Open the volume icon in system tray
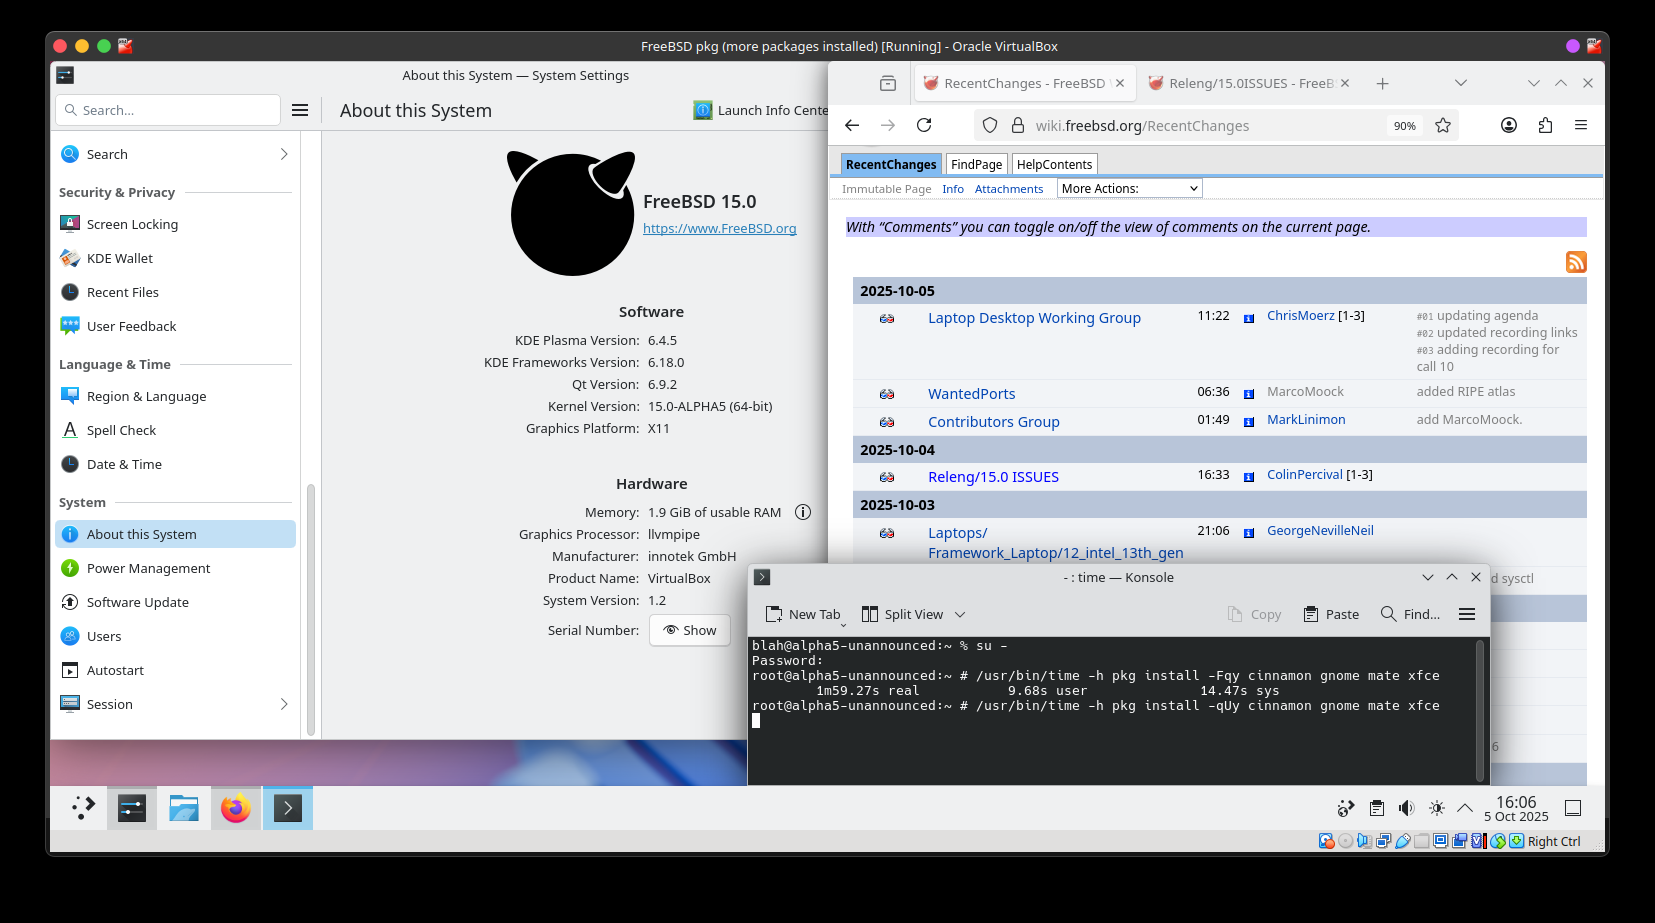This screenshot has width=1655, height=923. click(1406, 808)
